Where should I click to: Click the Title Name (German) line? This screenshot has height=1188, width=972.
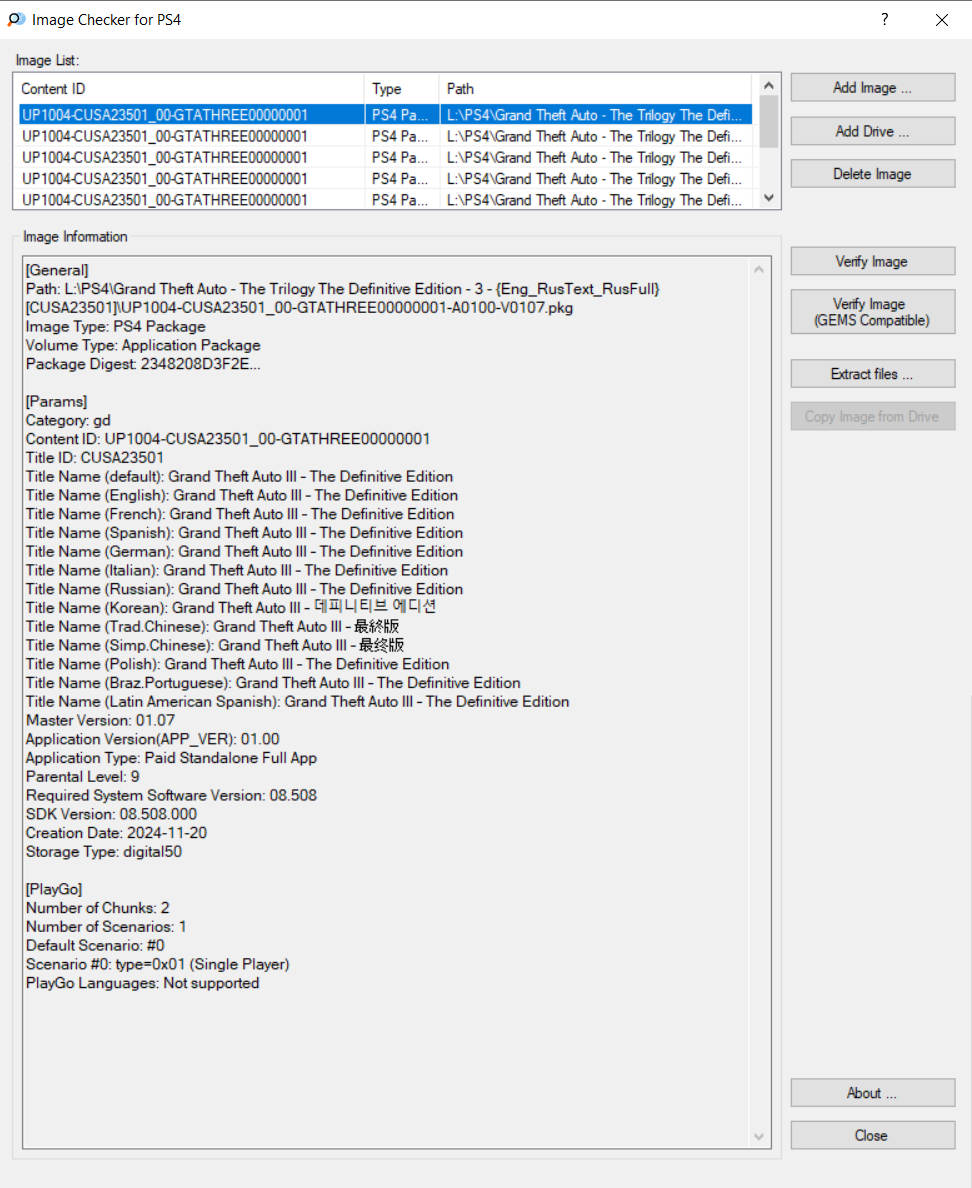[245, 552]
